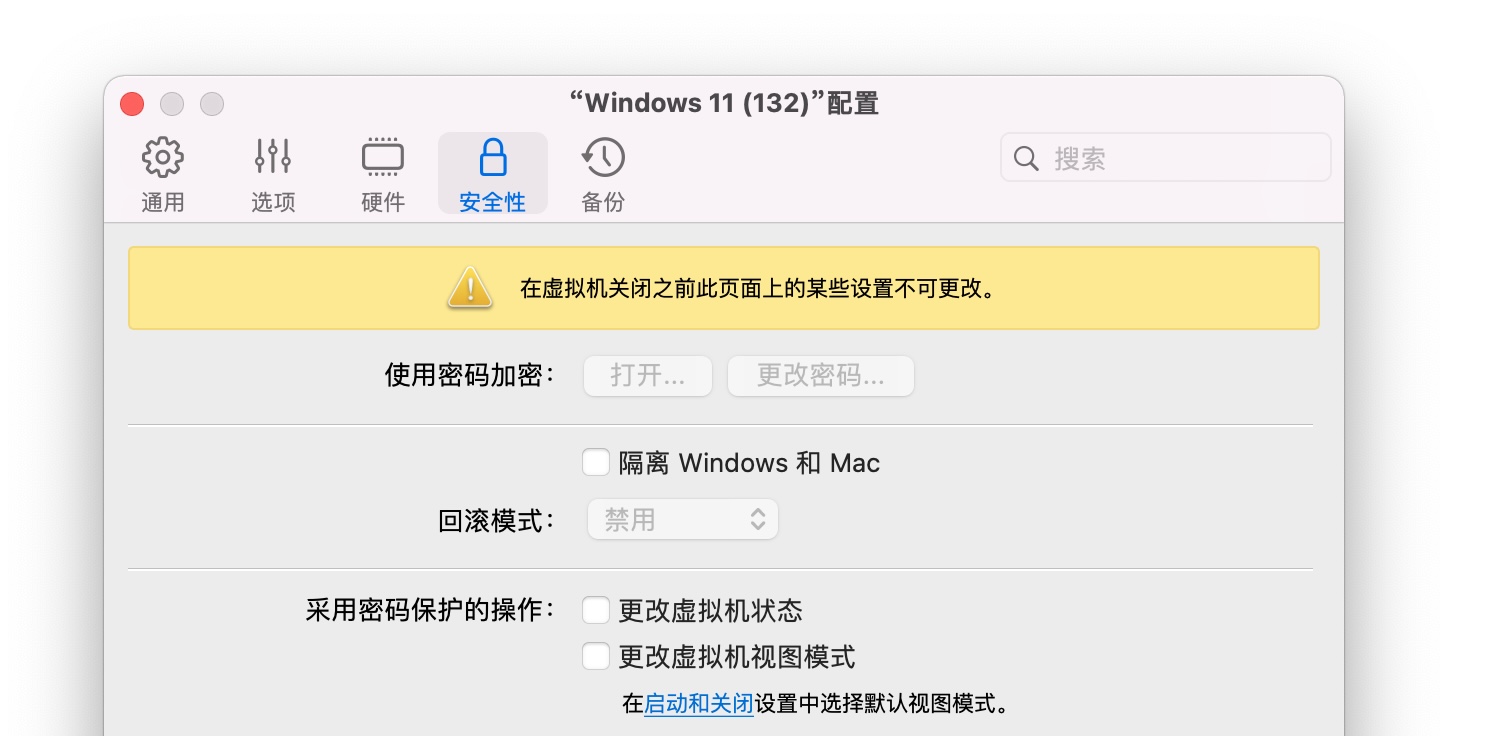Click the green zoom window button

pyautogui.click(x=212, y=104)
